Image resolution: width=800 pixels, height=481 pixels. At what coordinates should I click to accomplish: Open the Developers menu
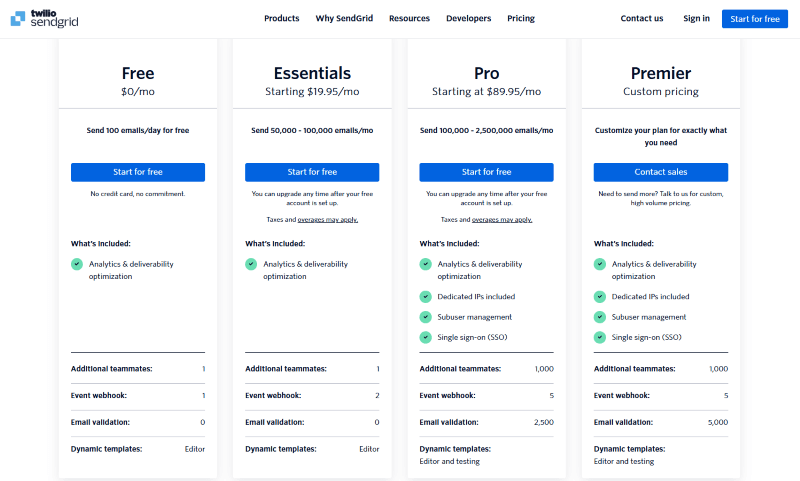click(468, 18)
